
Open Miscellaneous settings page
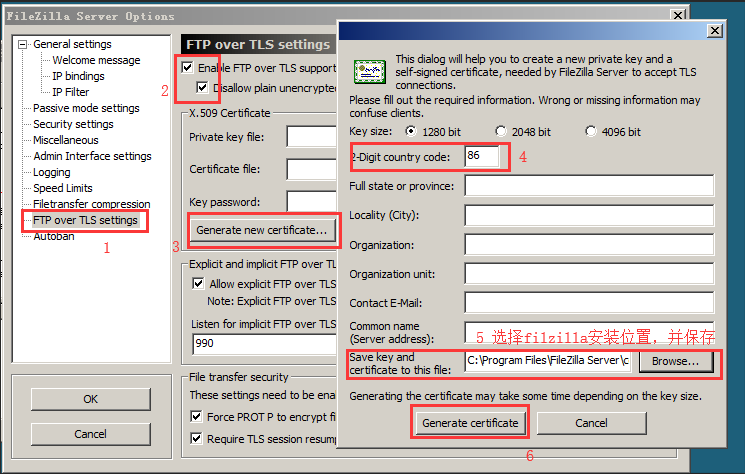coord(66,140)
